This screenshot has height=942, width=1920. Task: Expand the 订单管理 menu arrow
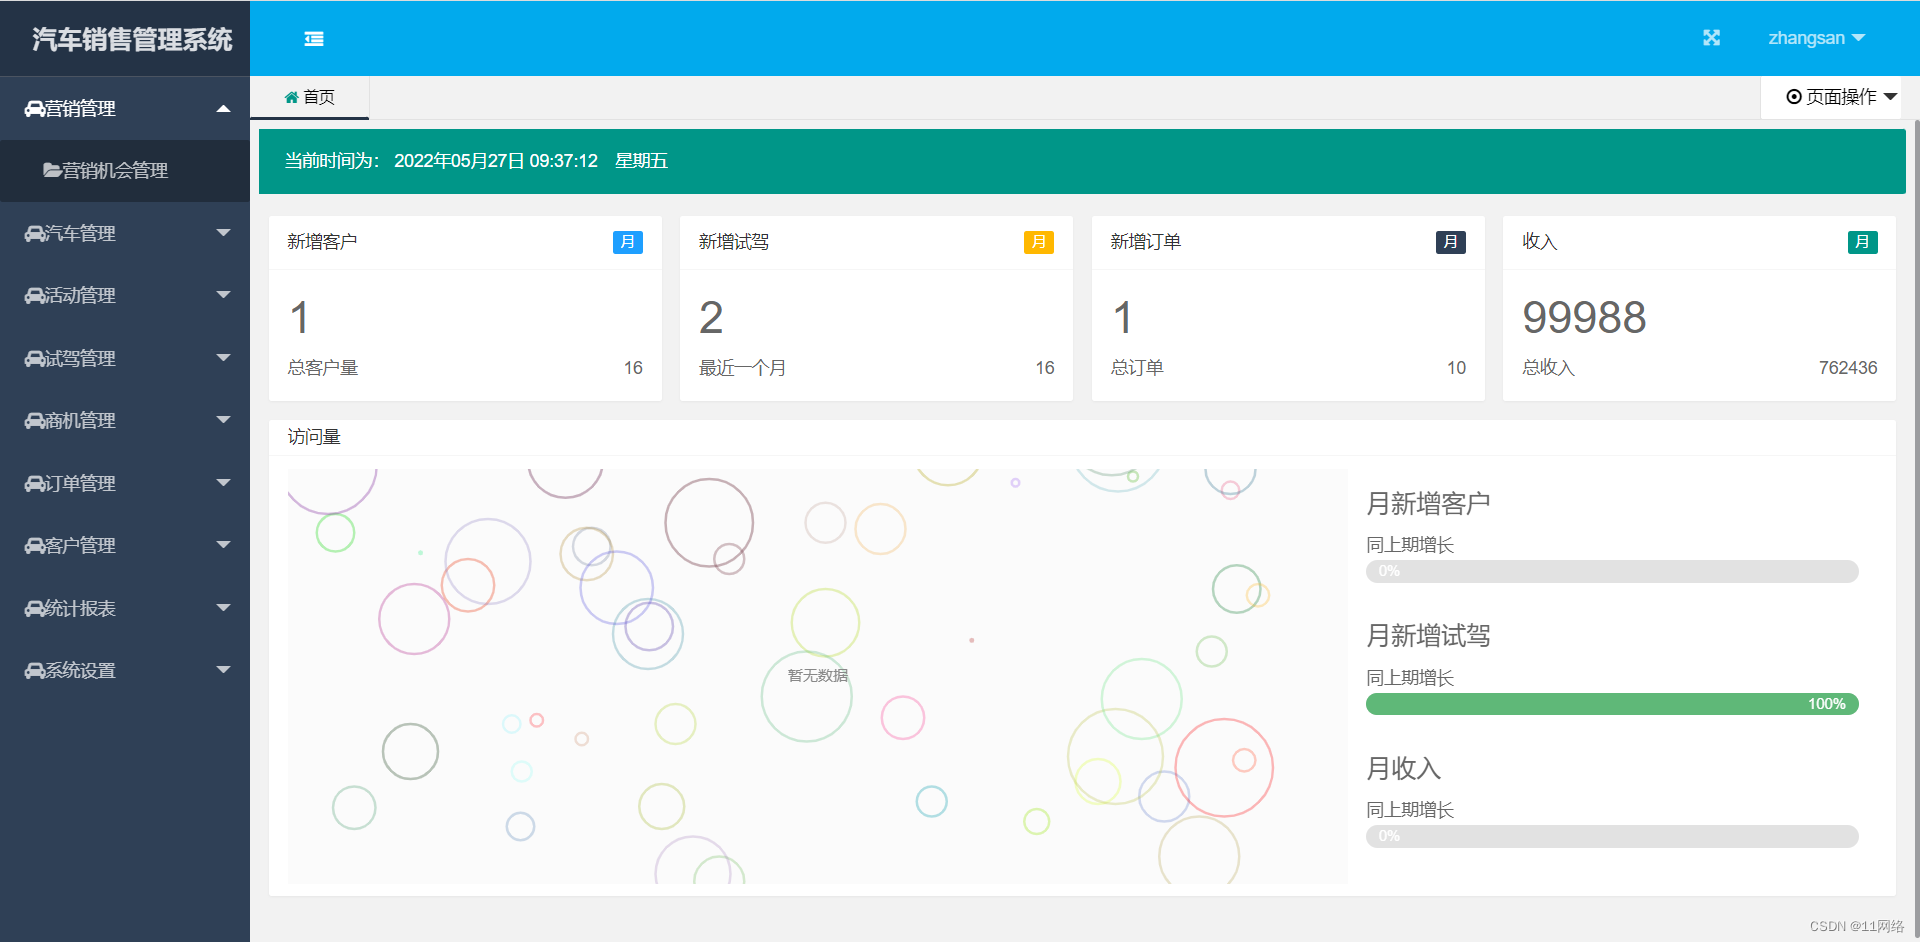point(224,483)
